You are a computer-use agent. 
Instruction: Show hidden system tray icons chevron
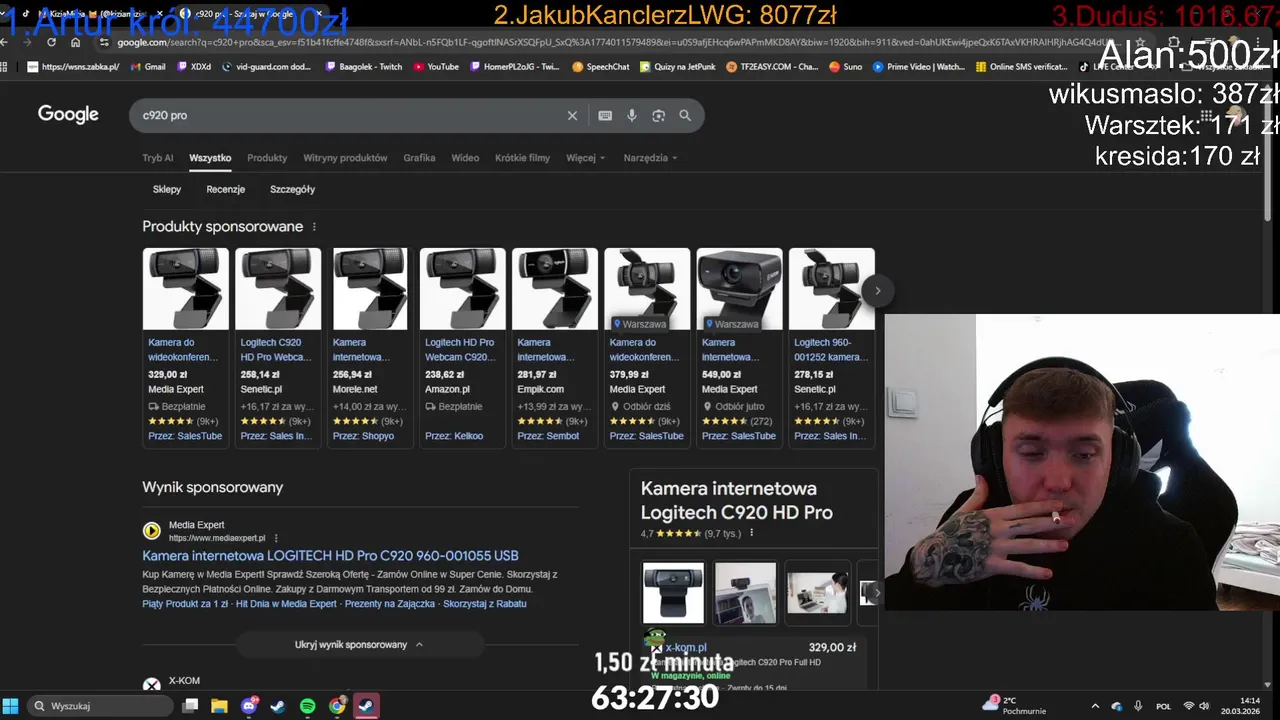[1095, 706]
